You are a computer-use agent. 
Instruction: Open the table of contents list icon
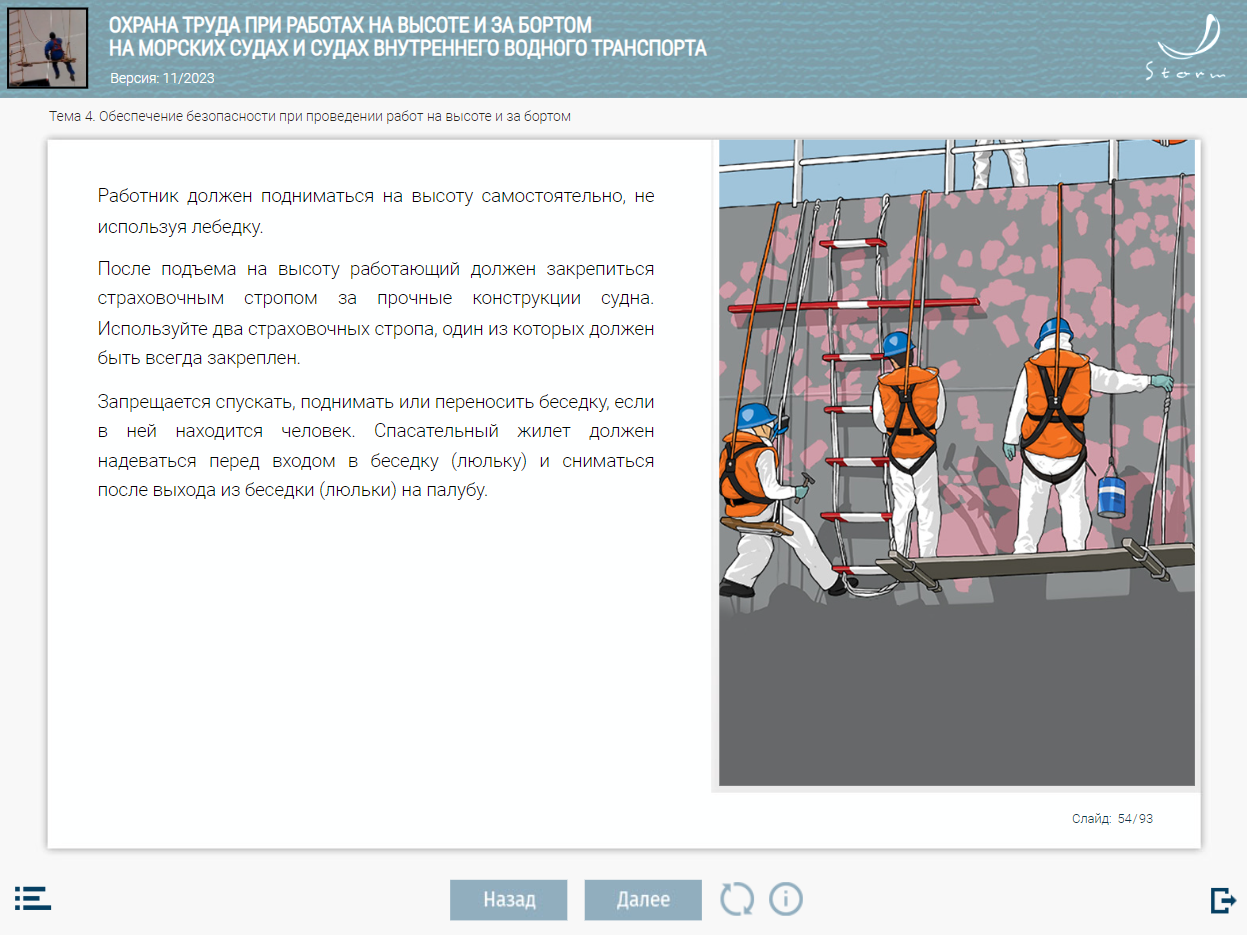pyautogui.click(x=33, y=897)
